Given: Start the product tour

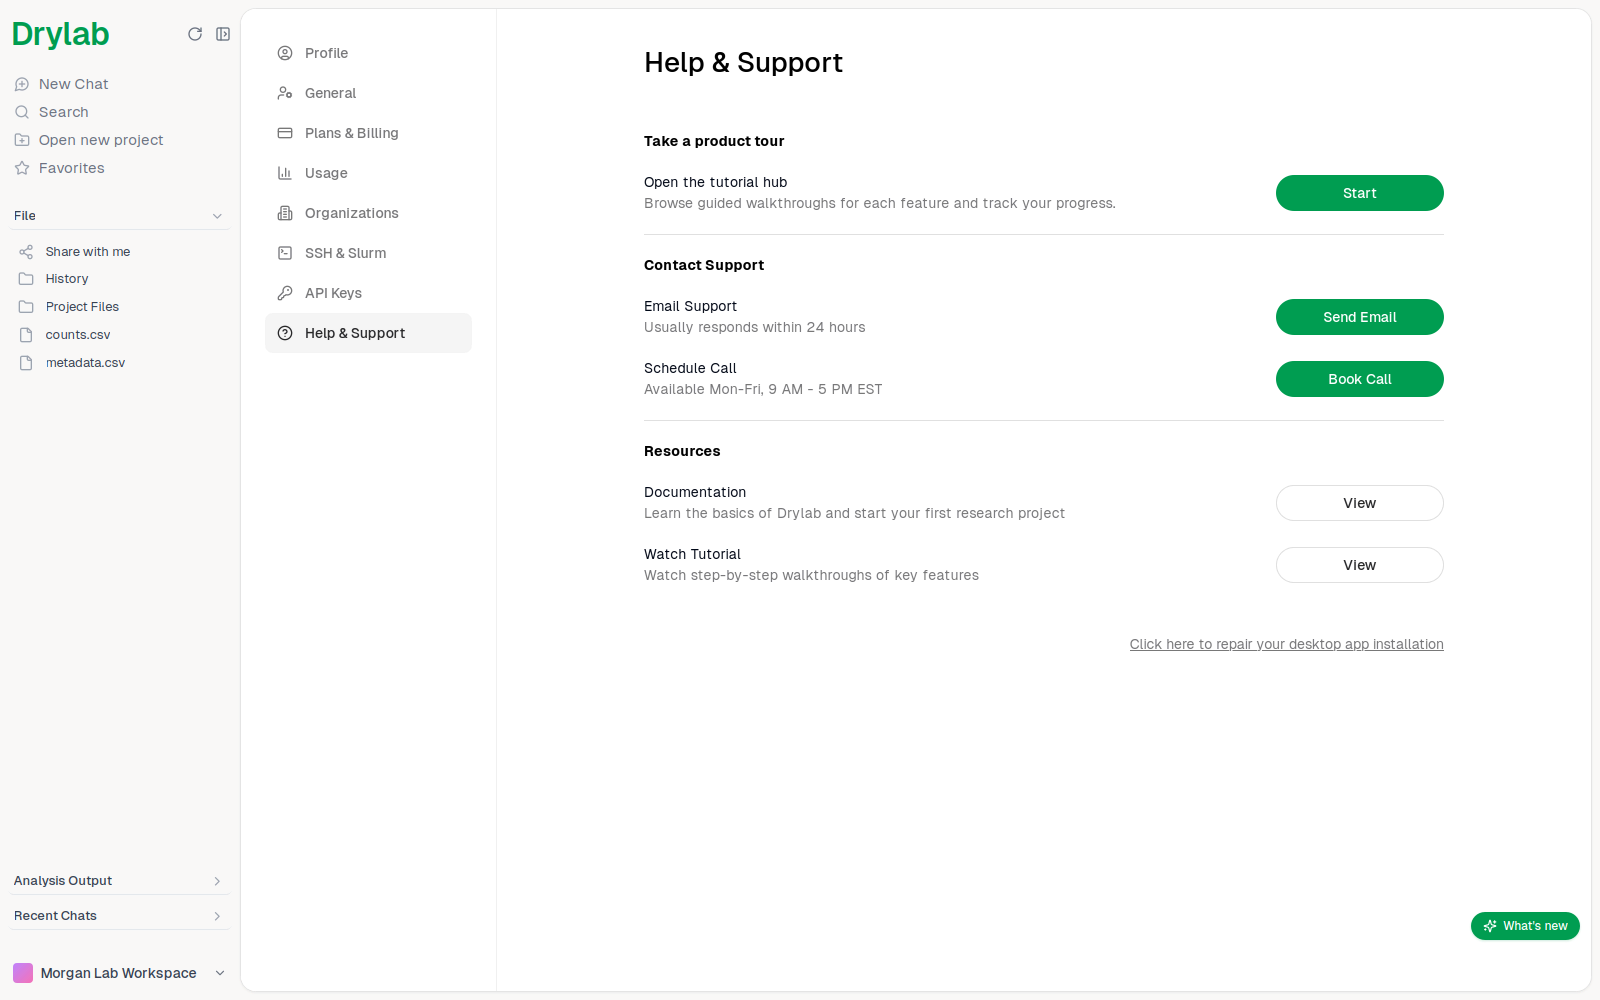Looking at the screenshot, I should coord(1360,193).
